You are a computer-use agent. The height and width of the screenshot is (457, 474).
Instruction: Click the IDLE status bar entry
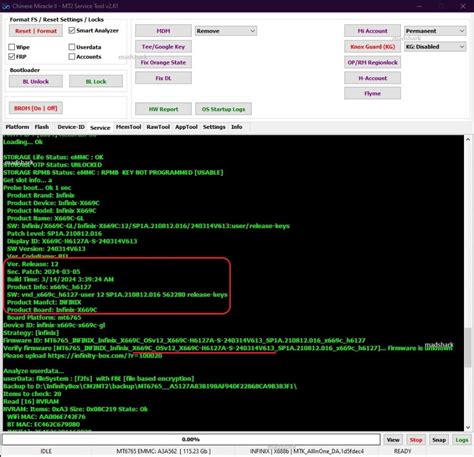(46, 451)
